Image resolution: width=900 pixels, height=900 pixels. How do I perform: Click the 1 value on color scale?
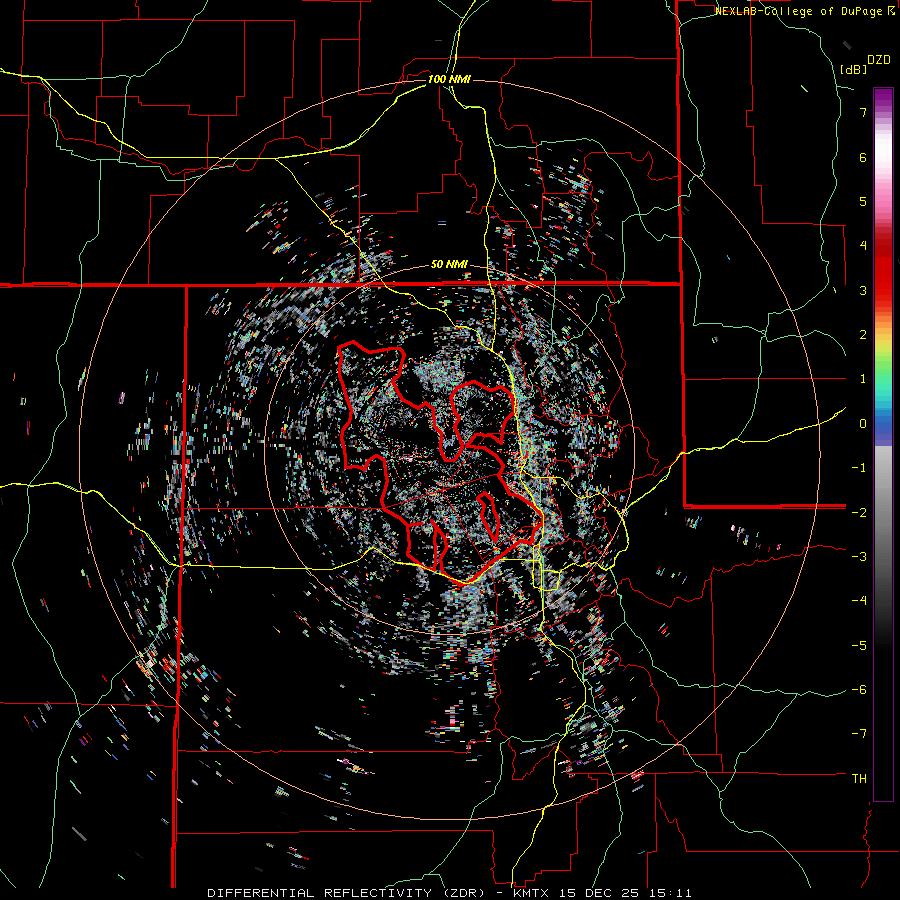pyautogui.click(x=863, y=379)
